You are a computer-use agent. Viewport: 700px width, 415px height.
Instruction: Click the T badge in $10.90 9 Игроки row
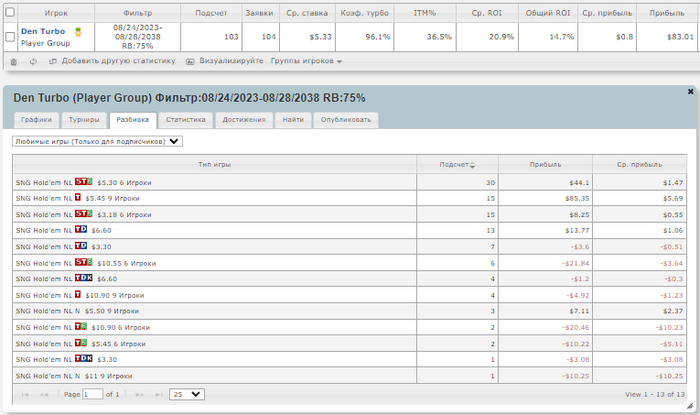(x=78, y=295)
